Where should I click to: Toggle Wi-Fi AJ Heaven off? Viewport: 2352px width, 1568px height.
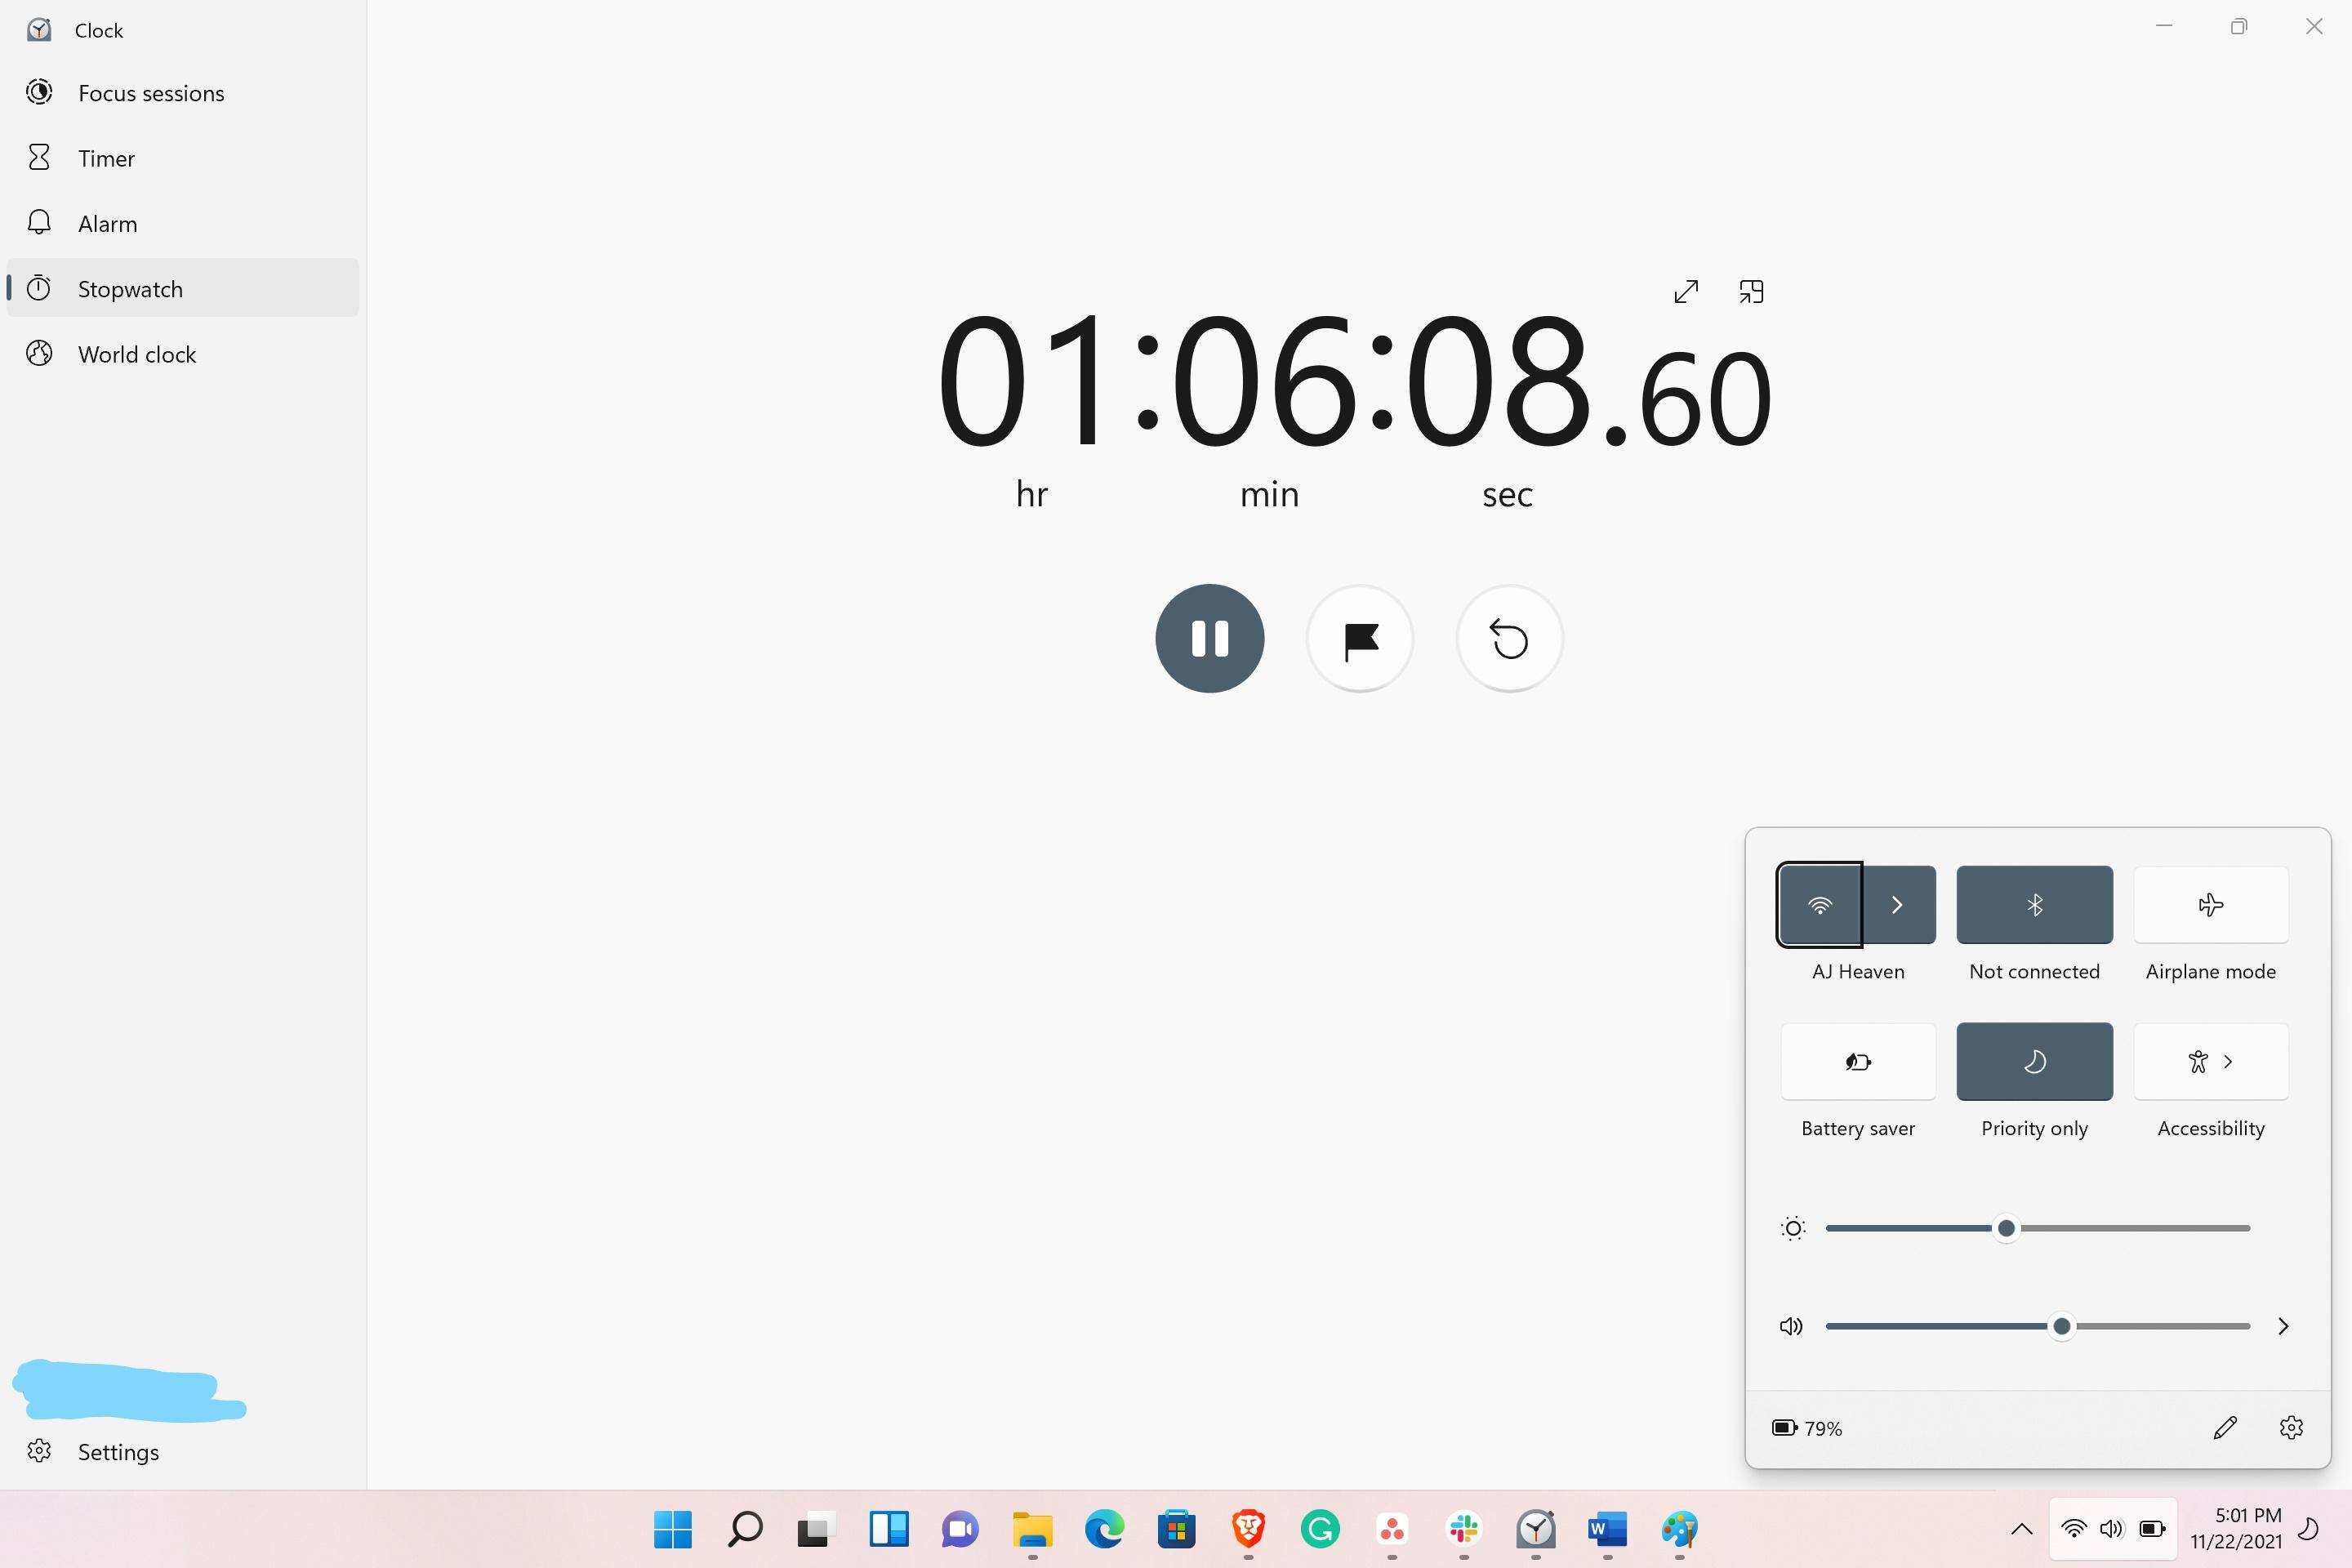point(1819,905)
